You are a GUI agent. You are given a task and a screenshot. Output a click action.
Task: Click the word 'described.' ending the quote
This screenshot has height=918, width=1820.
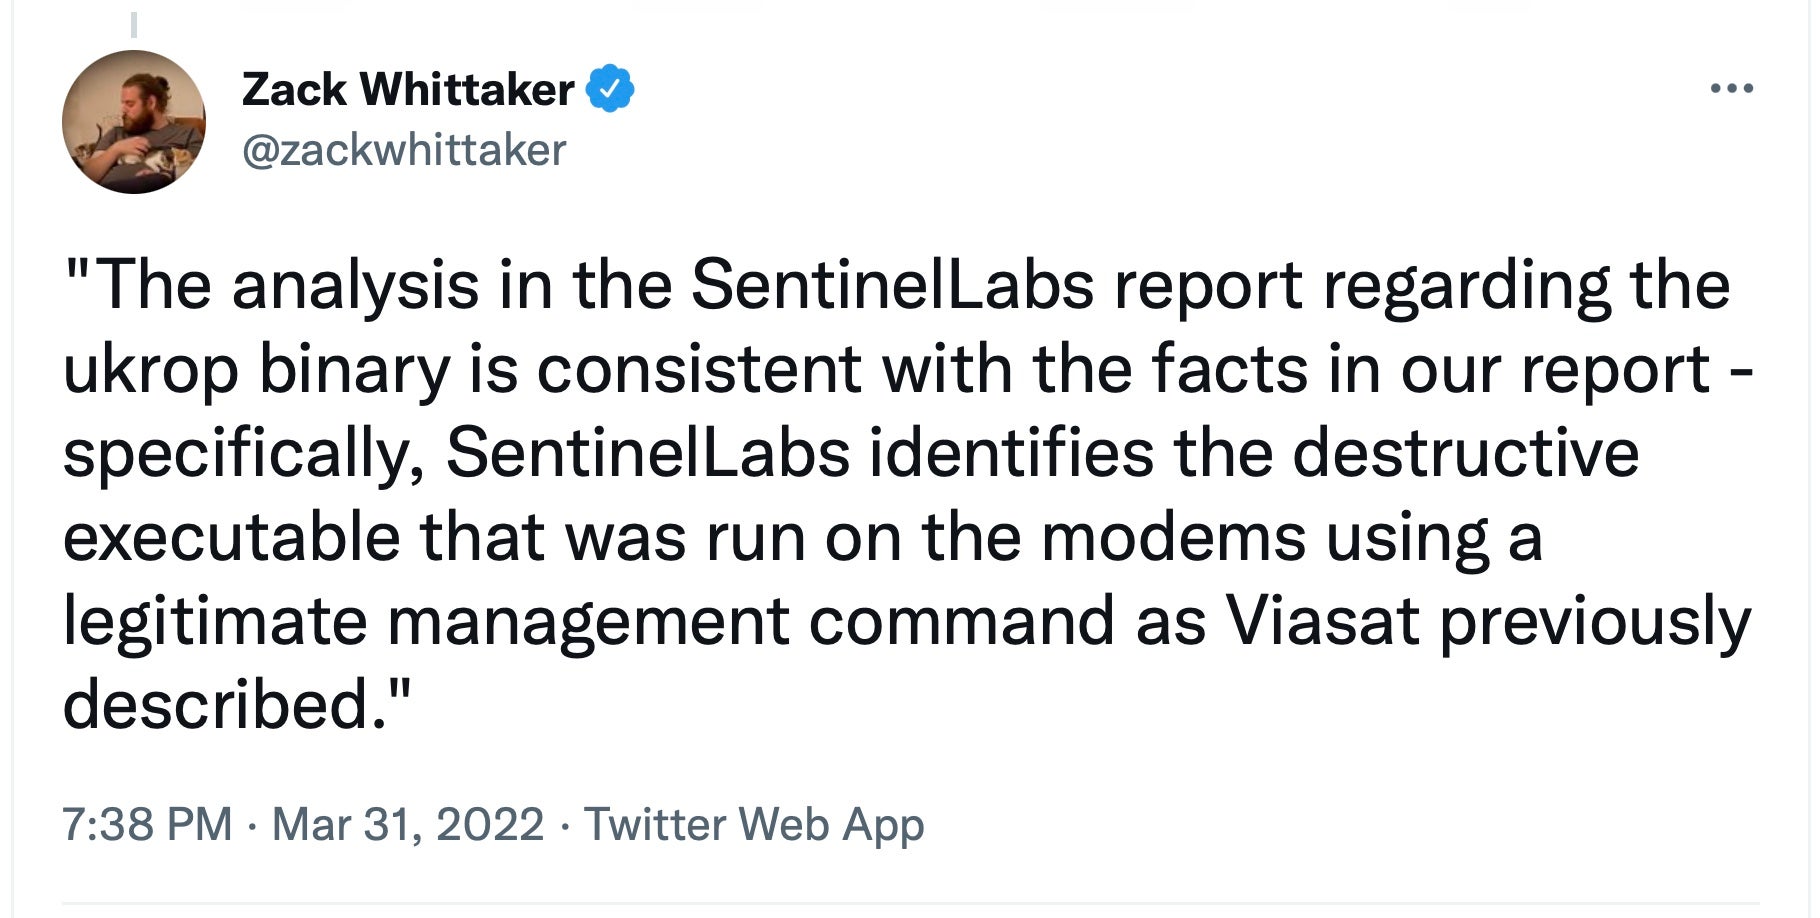point(236,705)
